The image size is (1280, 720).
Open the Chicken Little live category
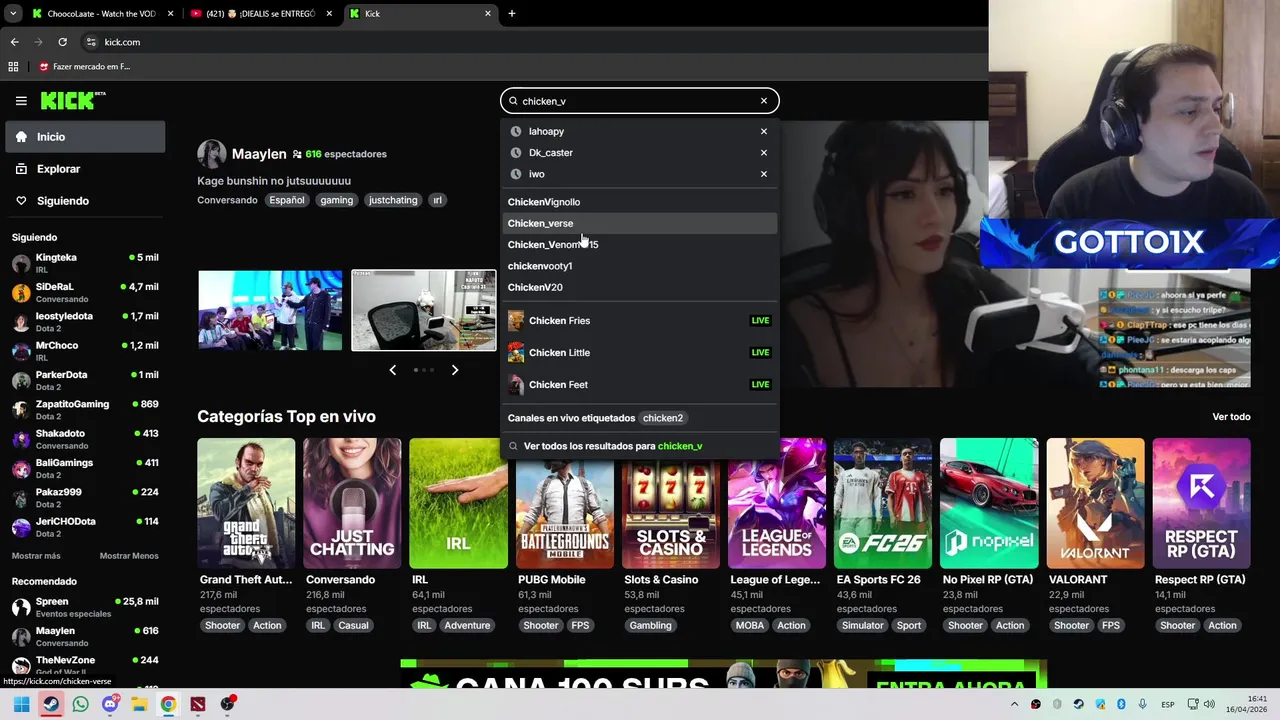coord(640,353)
